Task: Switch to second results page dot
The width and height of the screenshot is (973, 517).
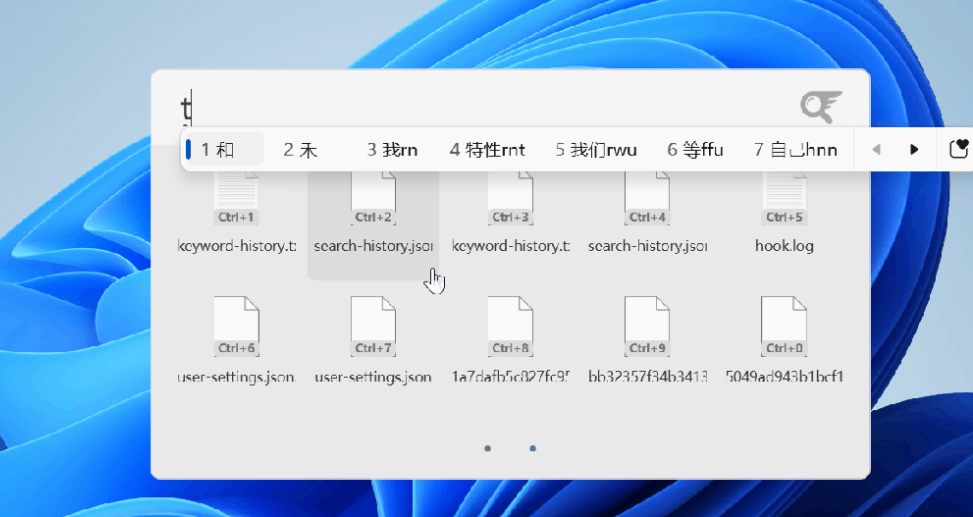Action: pyautogui.click(x=533, y=448)
